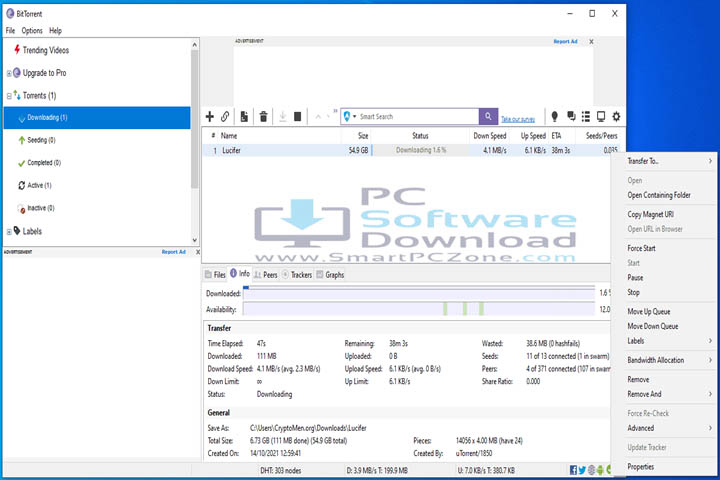
Task: Select the Info tab
Action: tap(240, 274)
